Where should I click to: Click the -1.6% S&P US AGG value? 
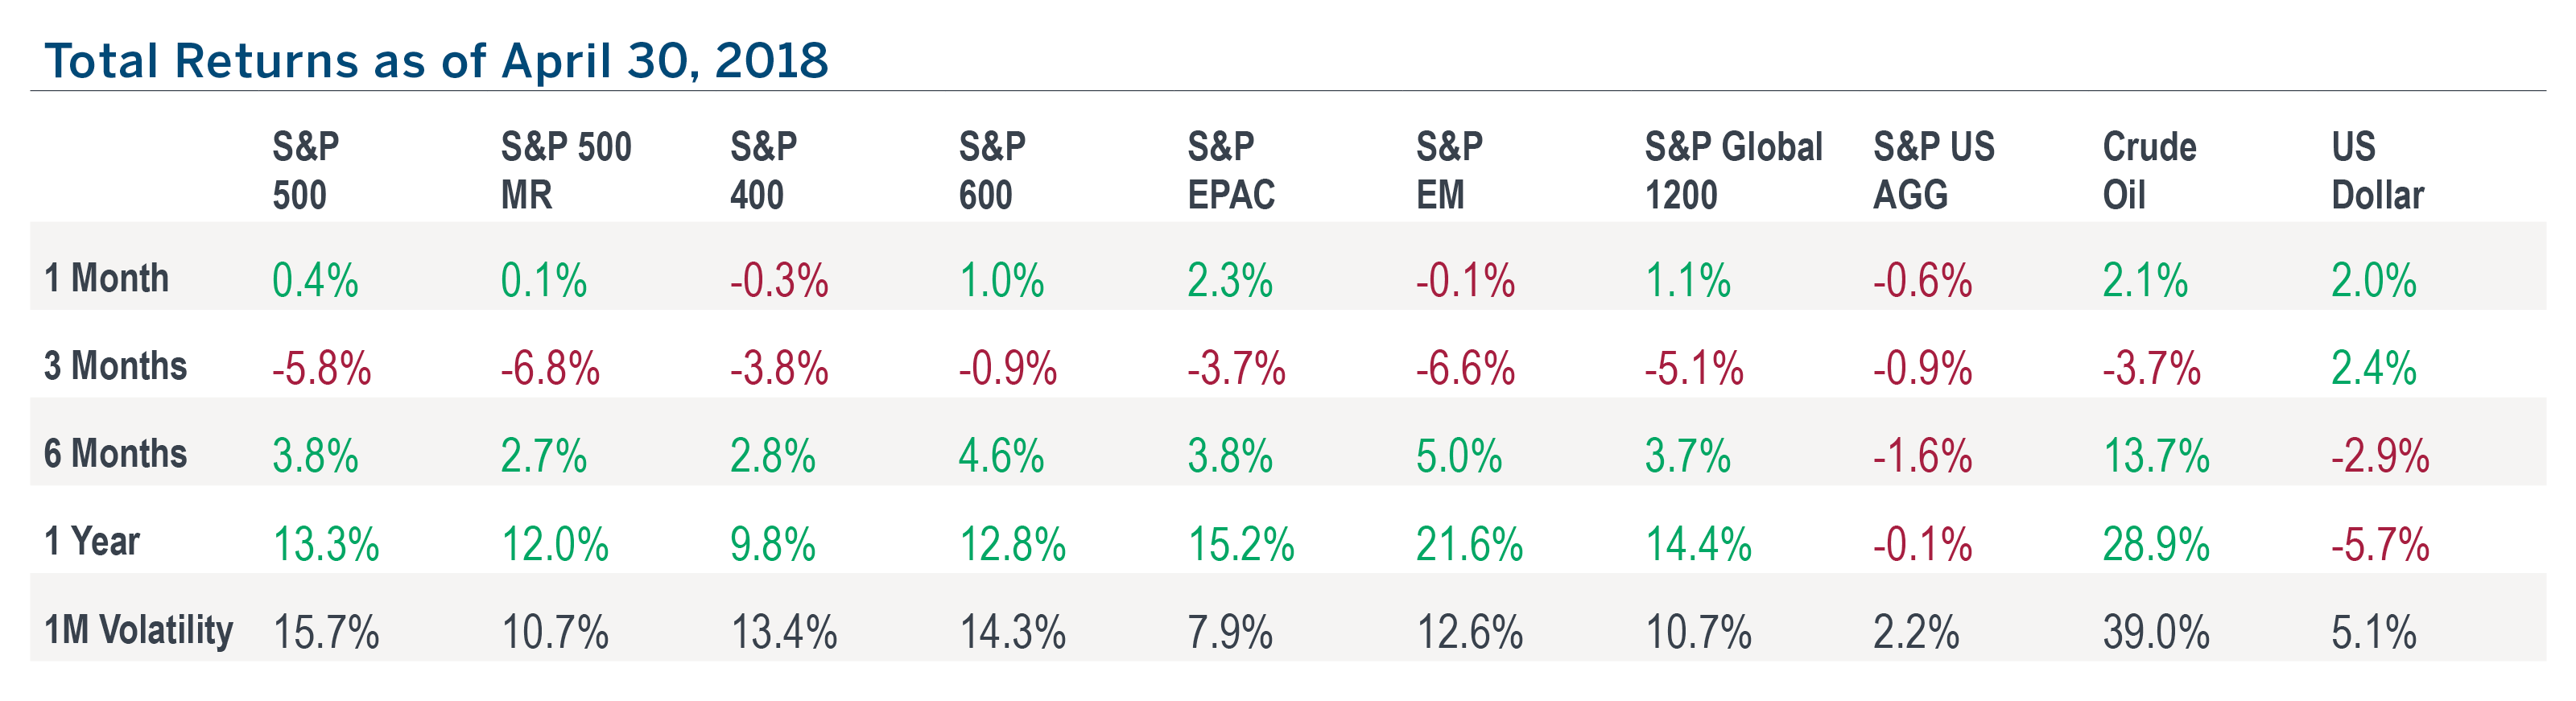pos(1922,457)
